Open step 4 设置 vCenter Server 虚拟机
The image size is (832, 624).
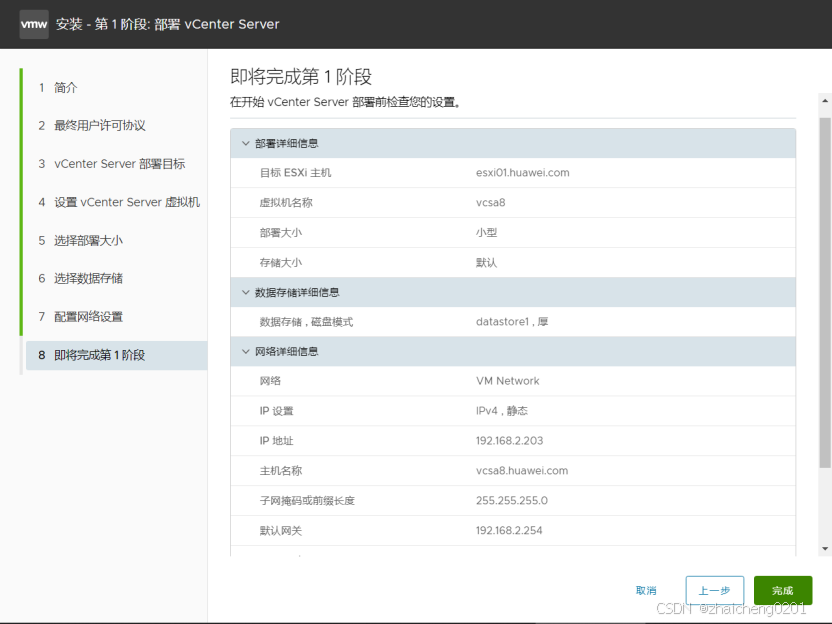coord(119,202)
